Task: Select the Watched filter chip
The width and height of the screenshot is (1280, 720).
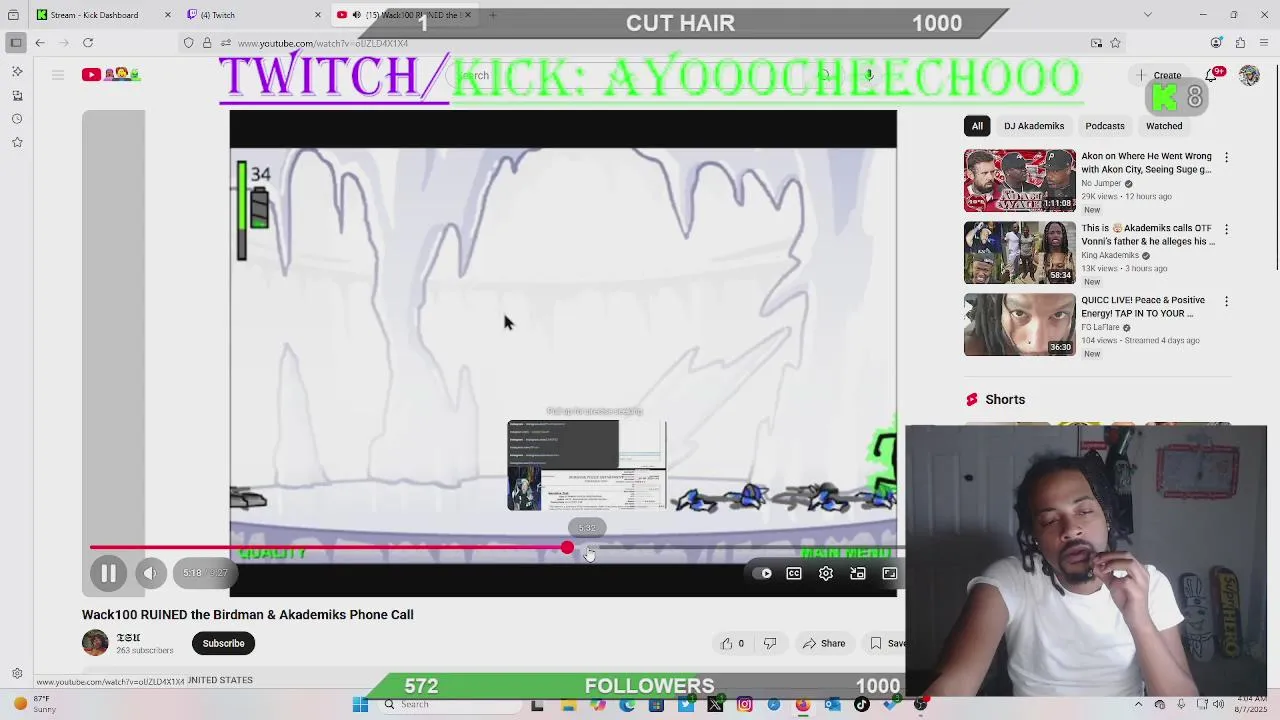Action: (1164, 126)
